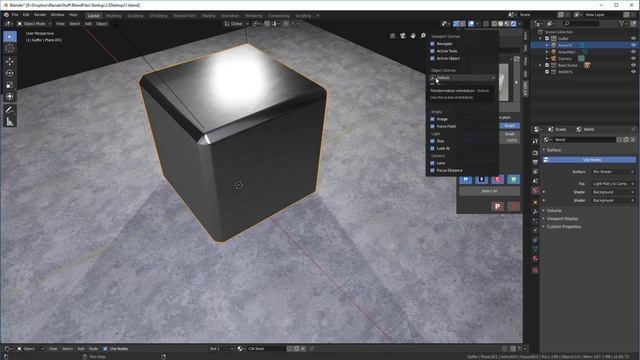
Task: Open the Tool properties tab (wrench icon)
Action: (535, 141)
